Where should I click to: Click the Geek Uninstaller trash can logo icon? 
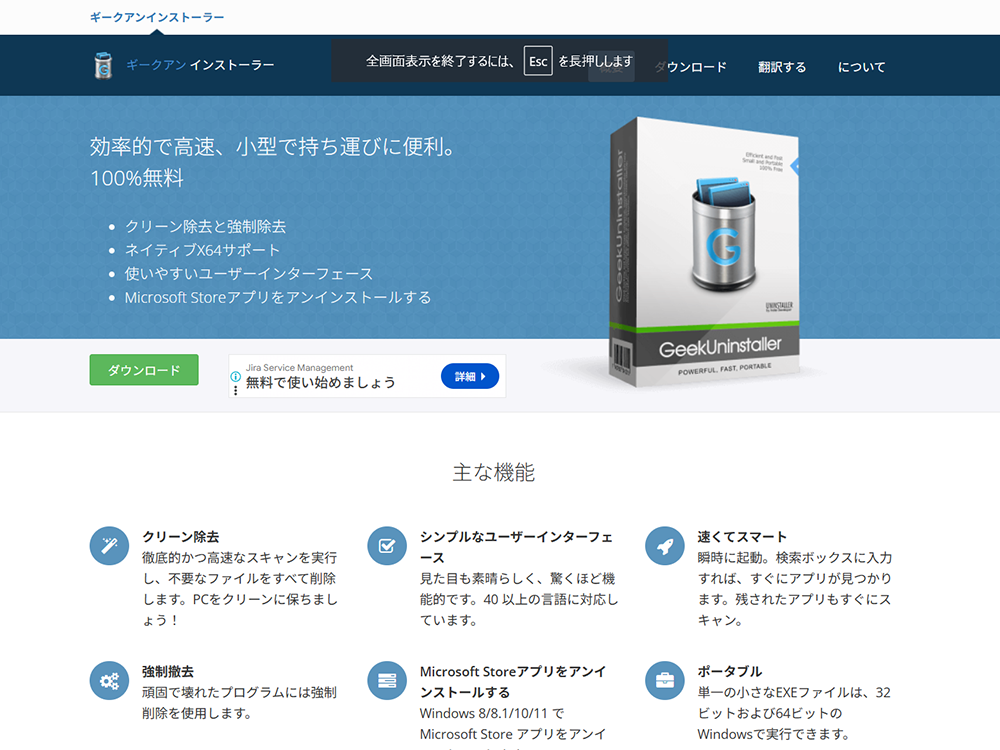click(x=103, y=65)
